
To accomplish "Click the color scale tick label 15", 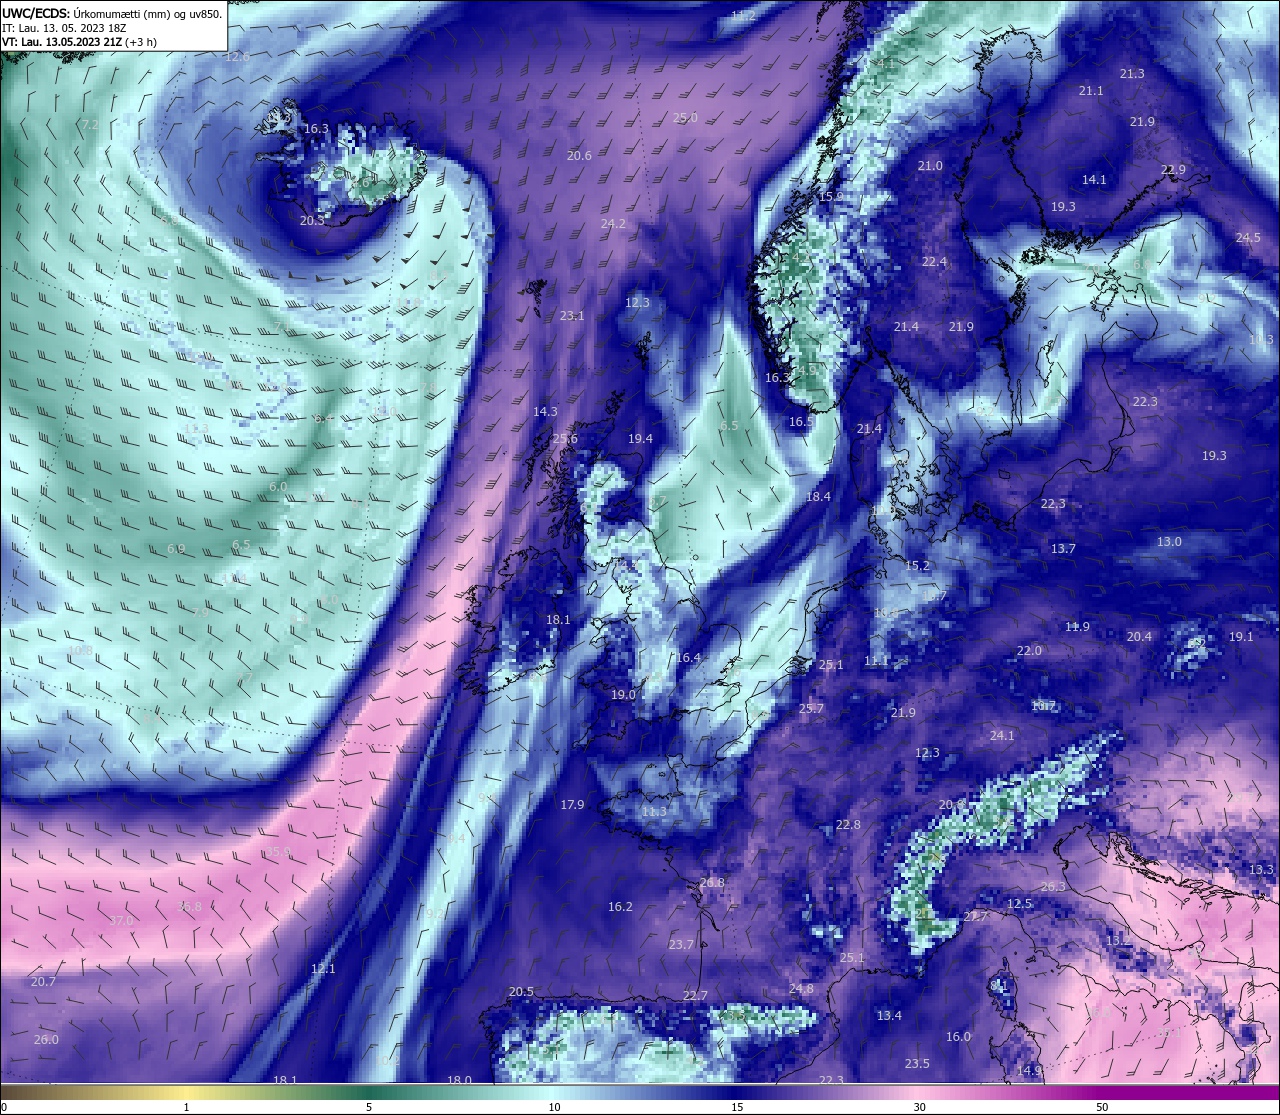I will coord(736,1107).
